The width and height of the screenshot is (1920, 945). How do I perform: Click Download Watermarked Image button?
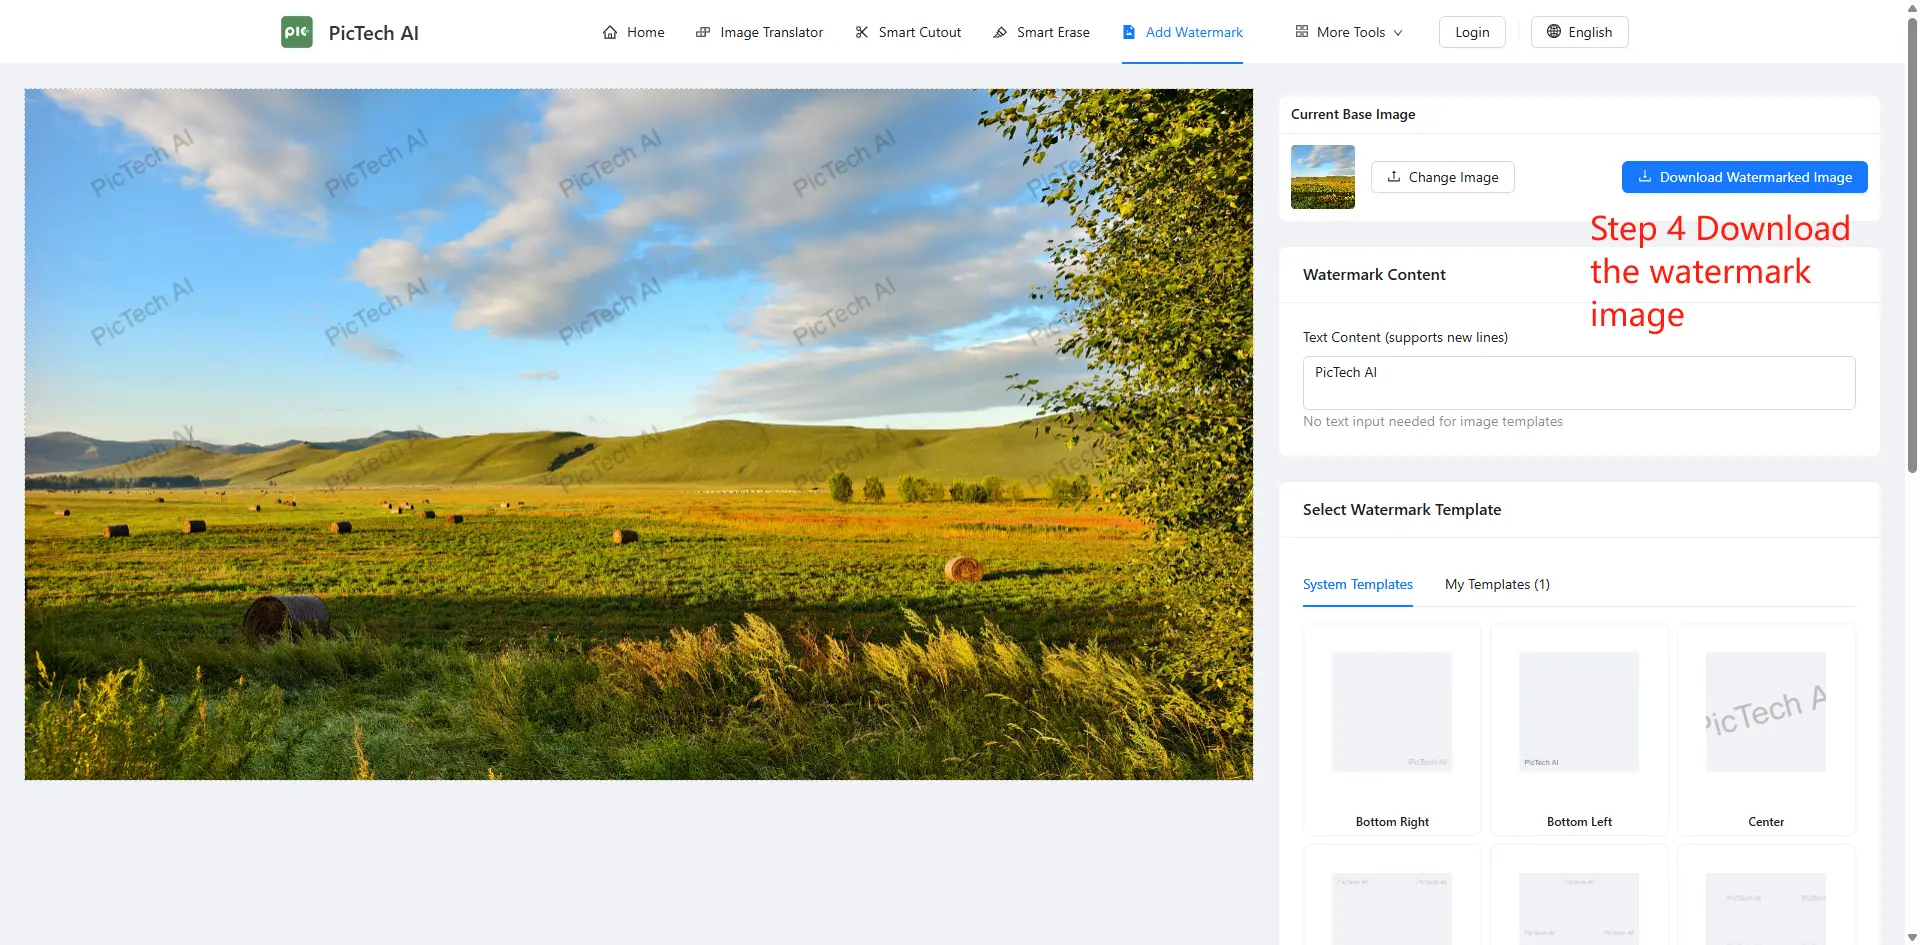1745,177
